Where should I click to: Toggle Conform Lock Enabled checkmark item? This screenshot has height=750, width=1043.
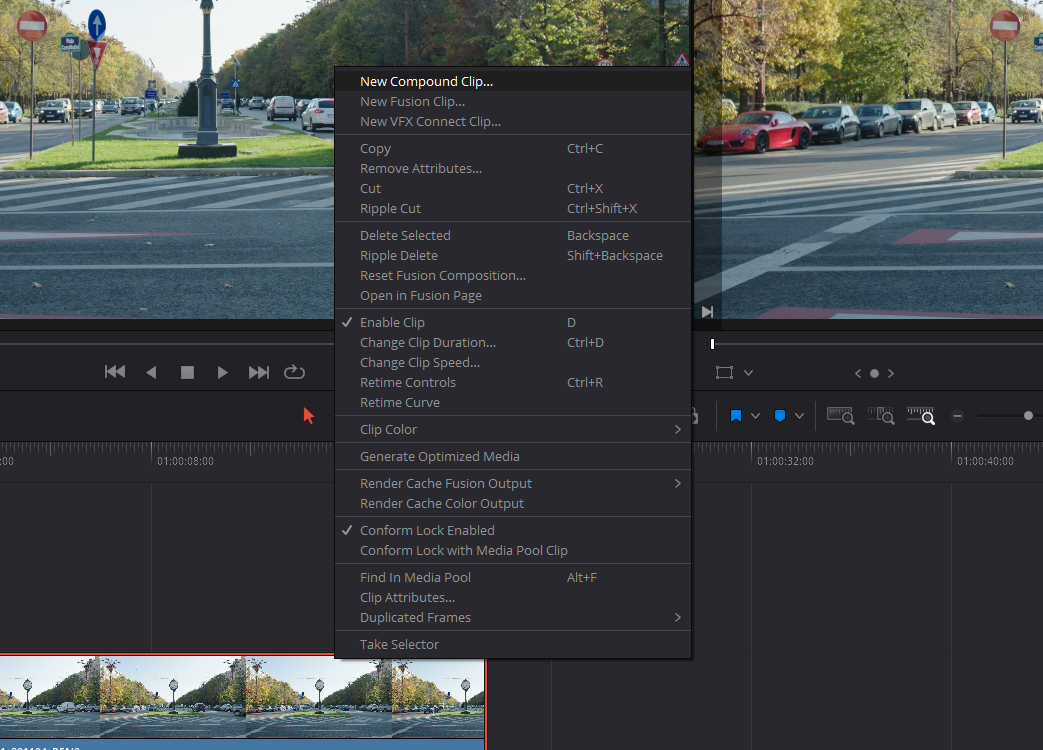coord(513,531)
